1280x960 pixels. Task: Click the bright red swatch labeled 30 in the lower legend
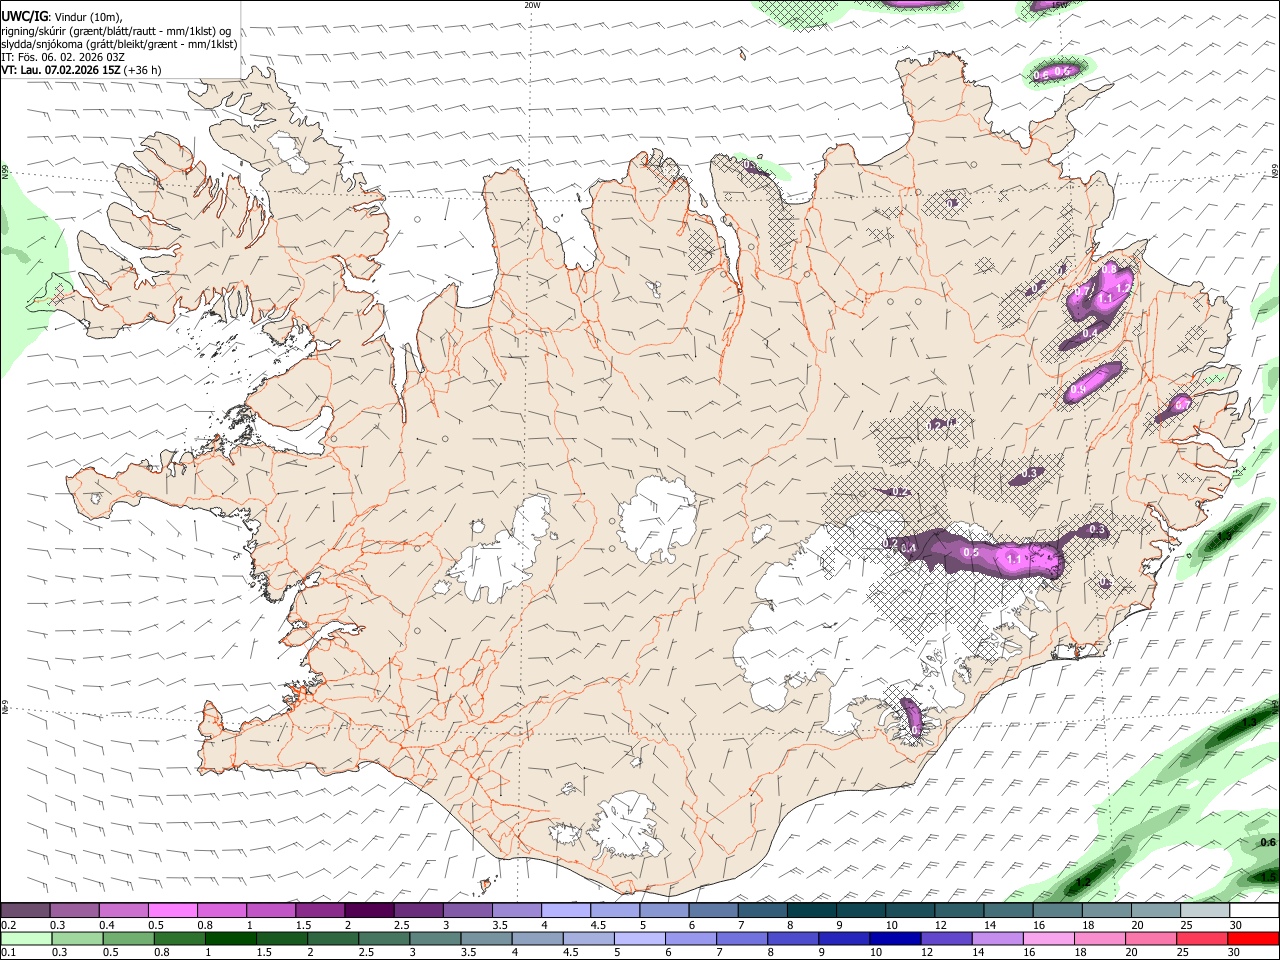click(1253, 938)
